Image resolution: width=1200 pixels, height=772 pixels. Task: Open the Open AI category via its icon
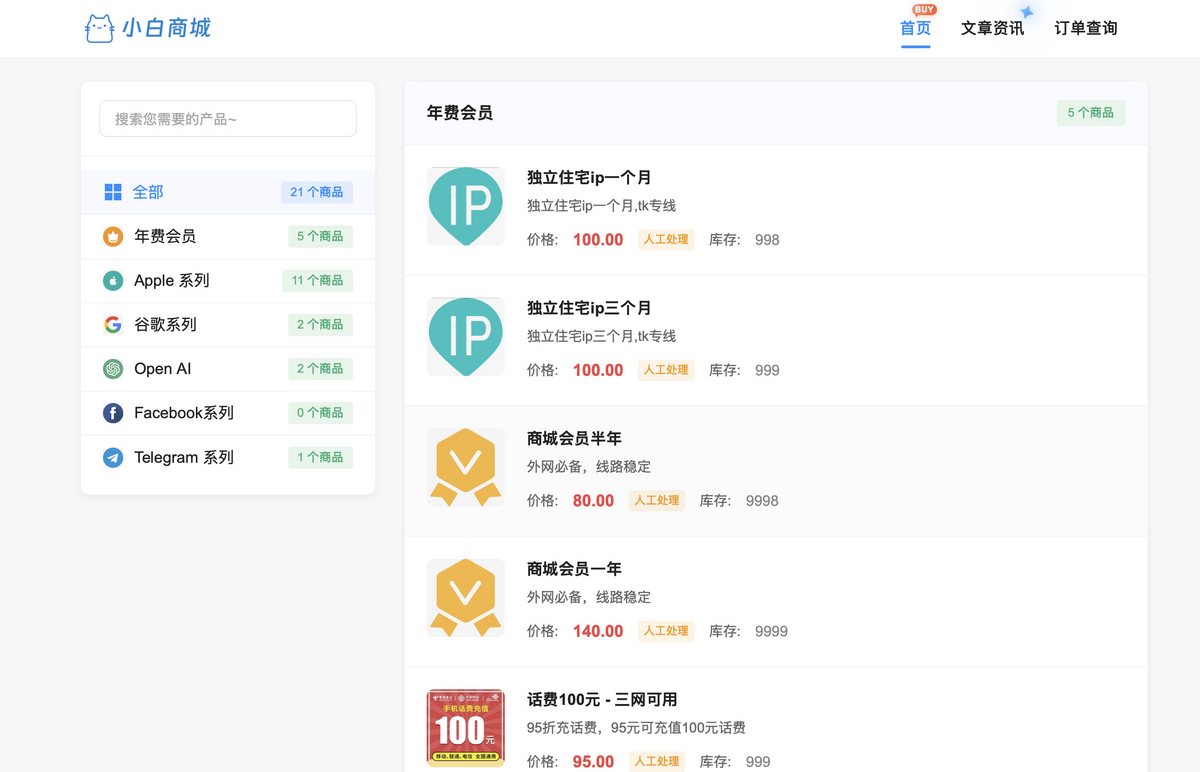[x=113, y=368]
